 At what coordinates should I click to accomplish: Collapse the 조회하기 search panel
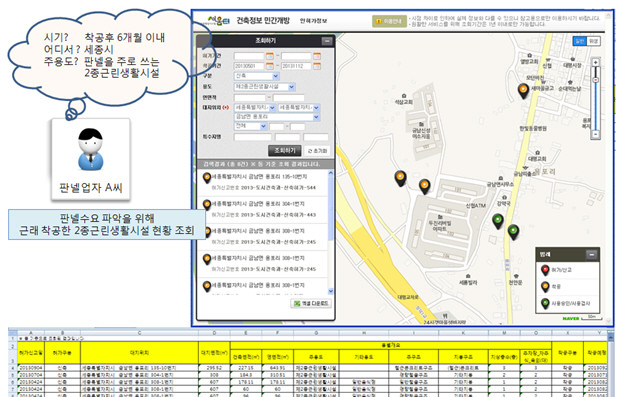pyautogui.click(x=327, y=41)
